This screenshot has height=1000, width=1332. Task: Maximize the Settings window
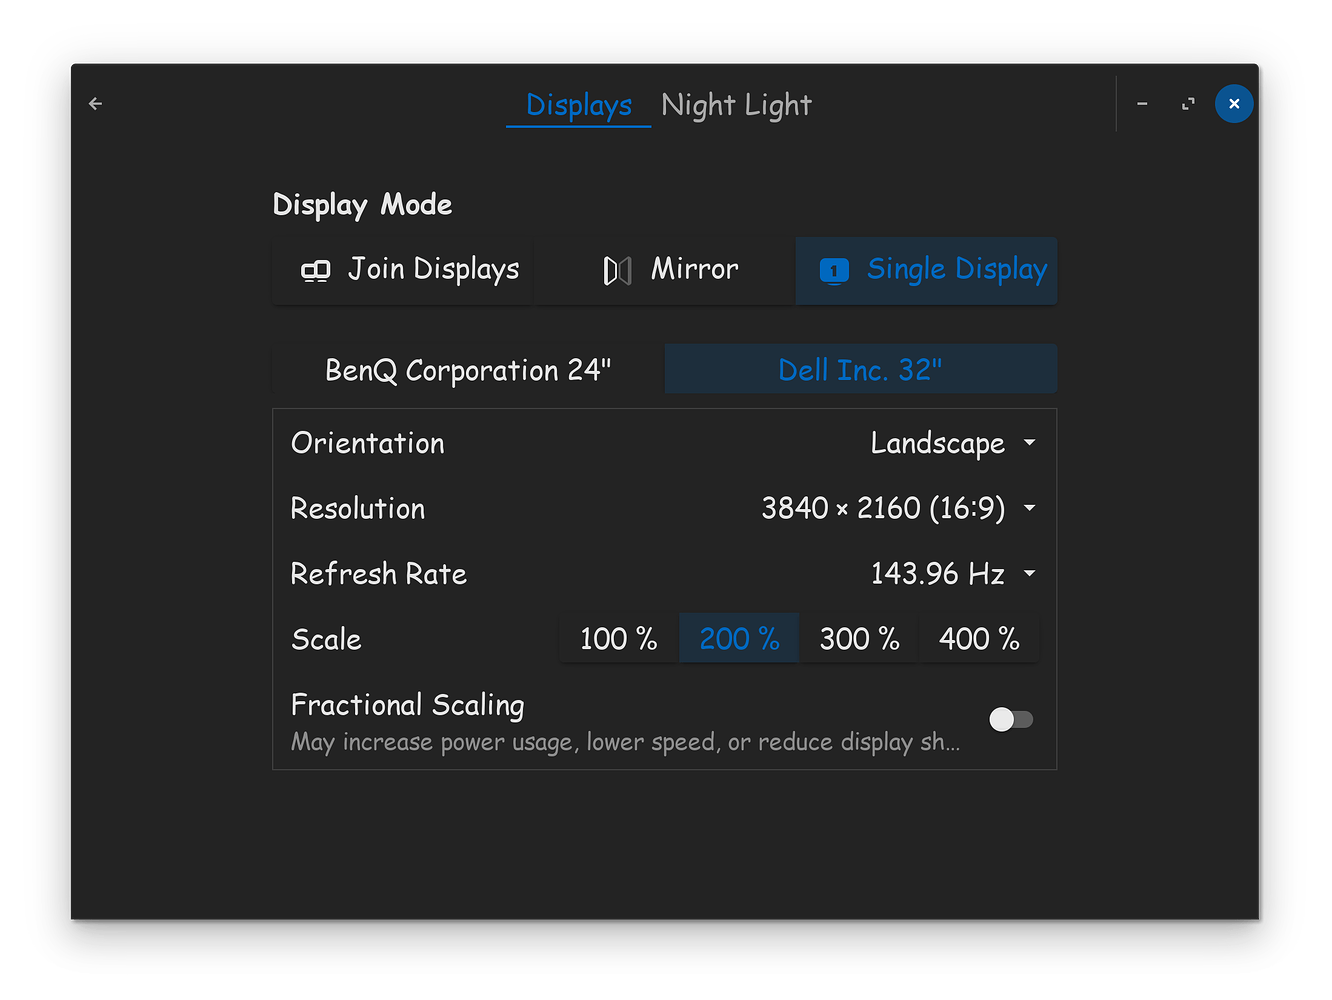[1188, 103]
